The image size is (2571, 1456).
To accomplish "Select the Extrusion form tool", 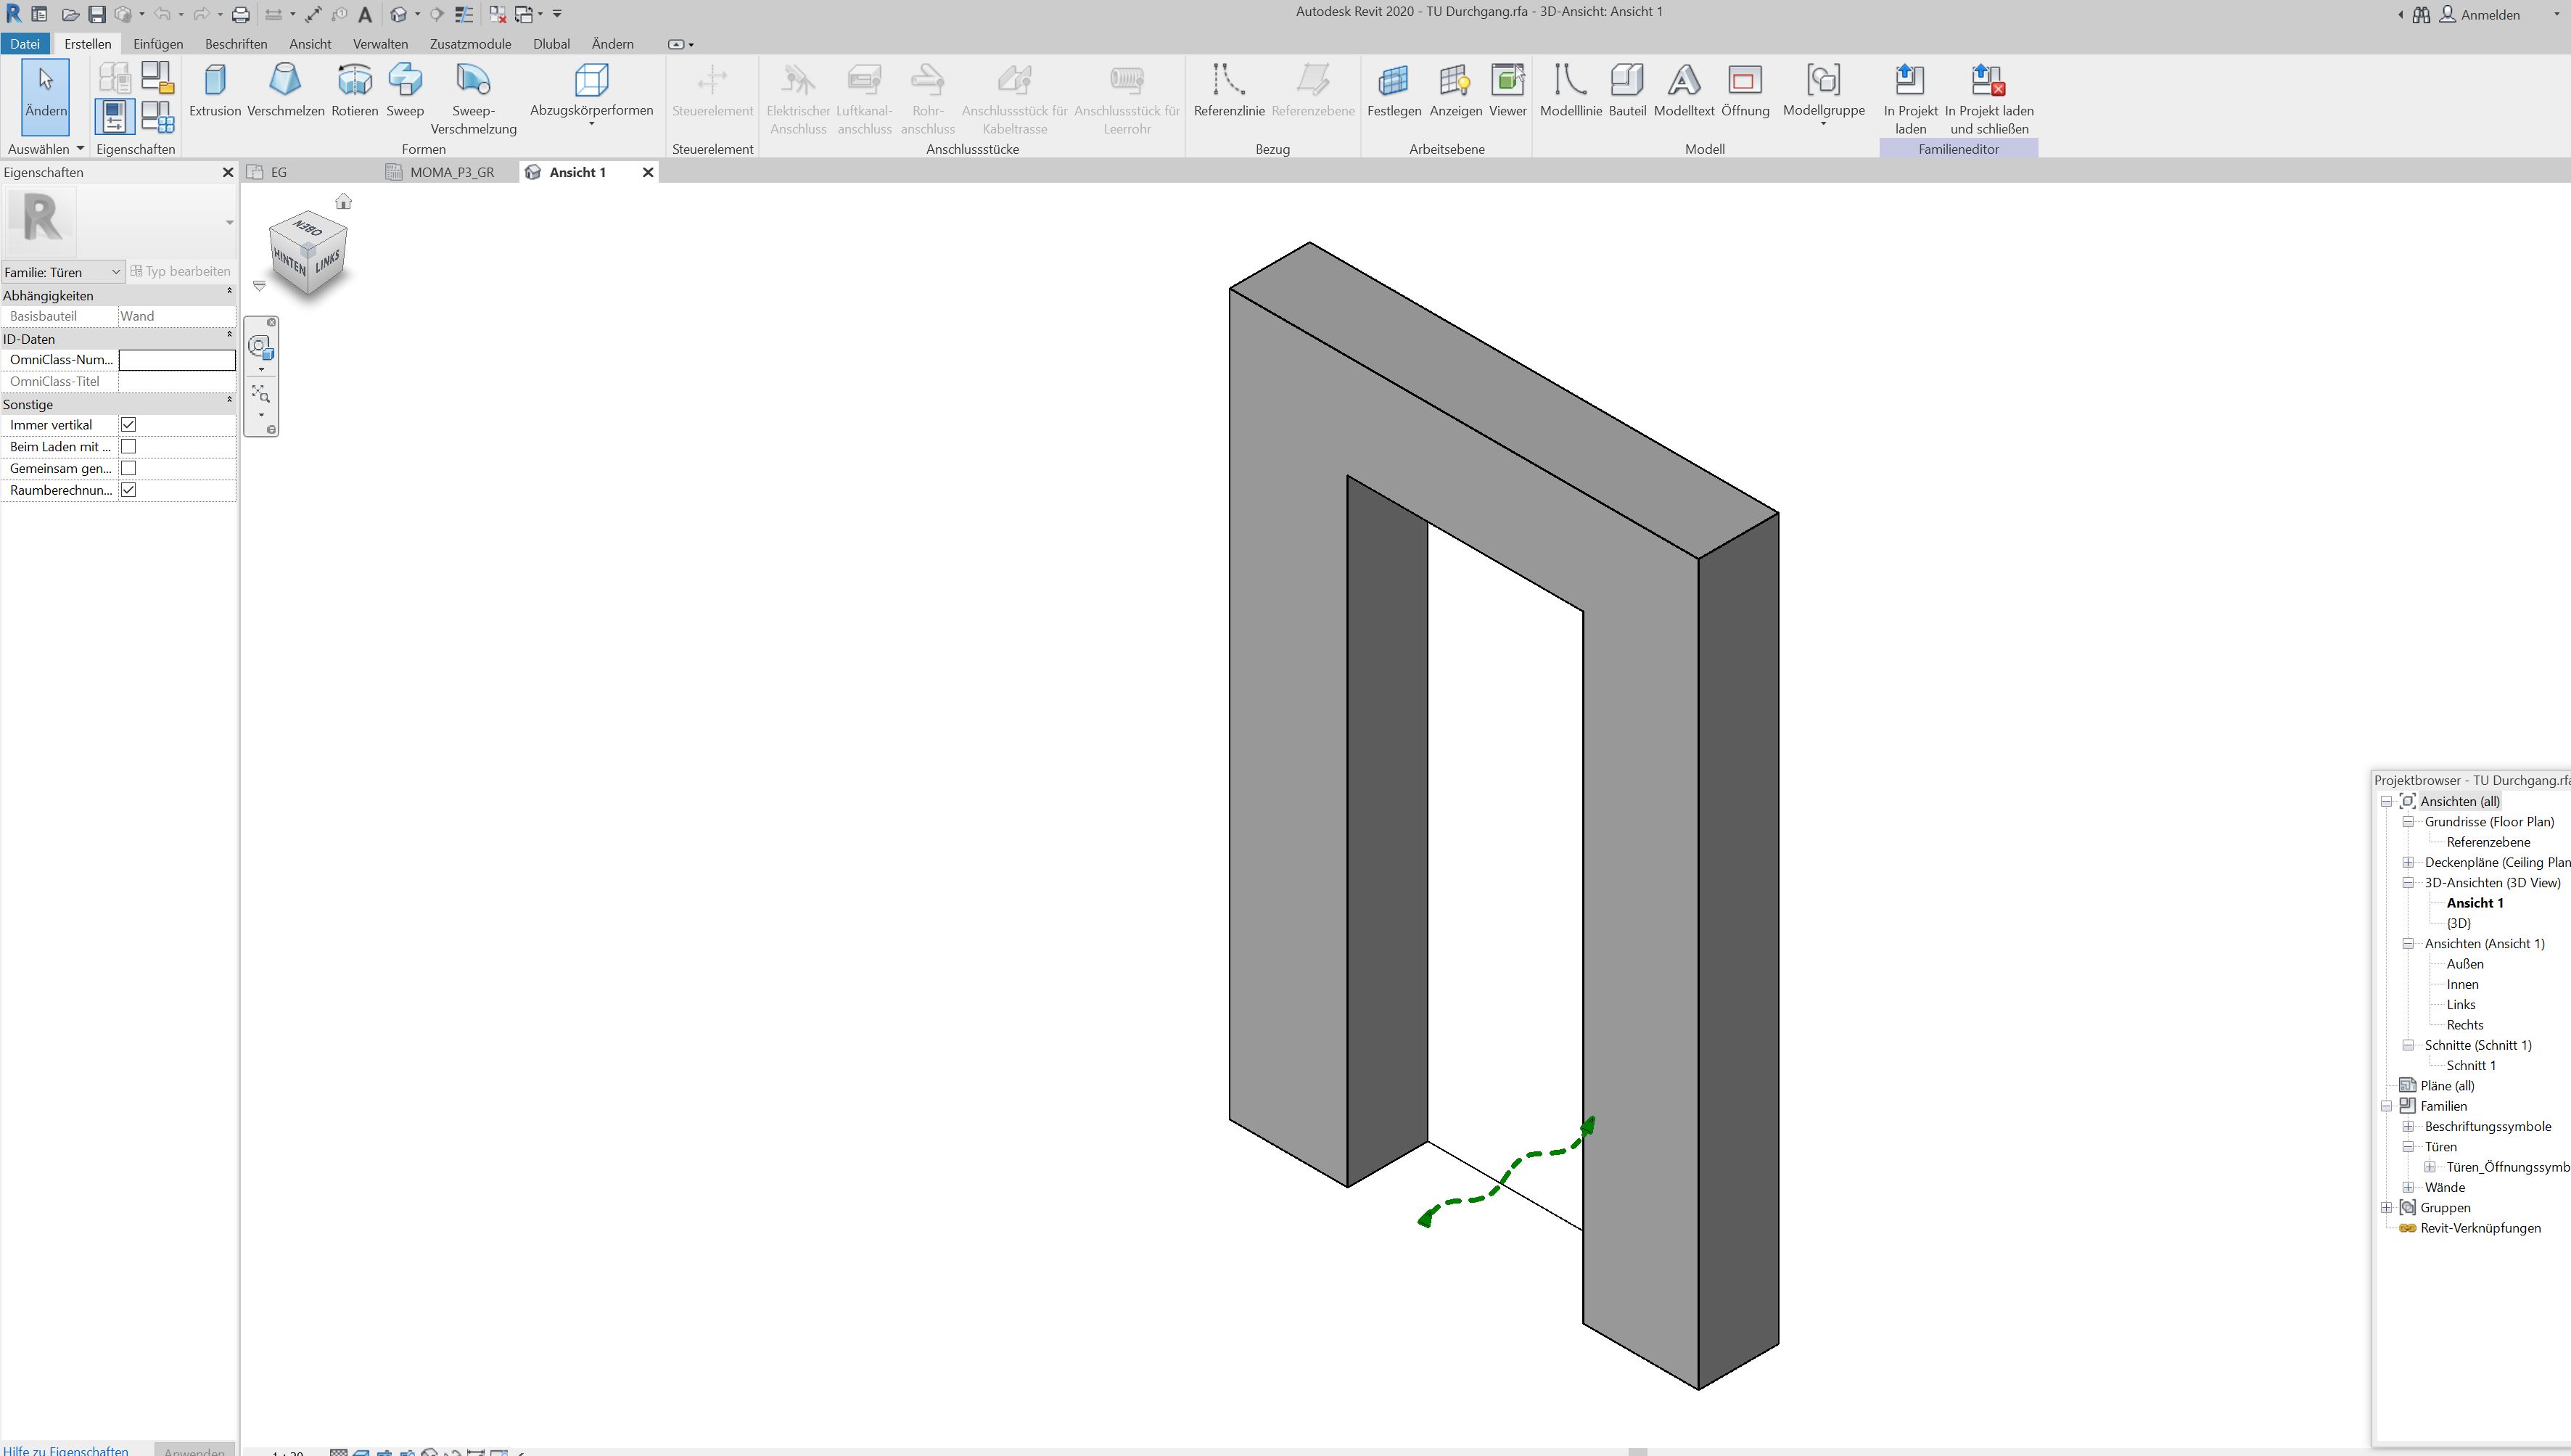I will click(215, 90).
